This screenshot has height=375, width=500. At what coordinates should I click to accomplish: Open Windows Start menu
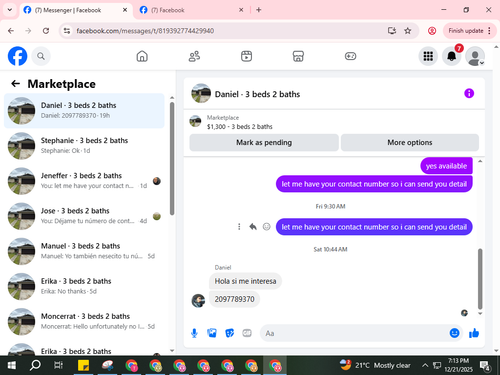coord(11,365)
